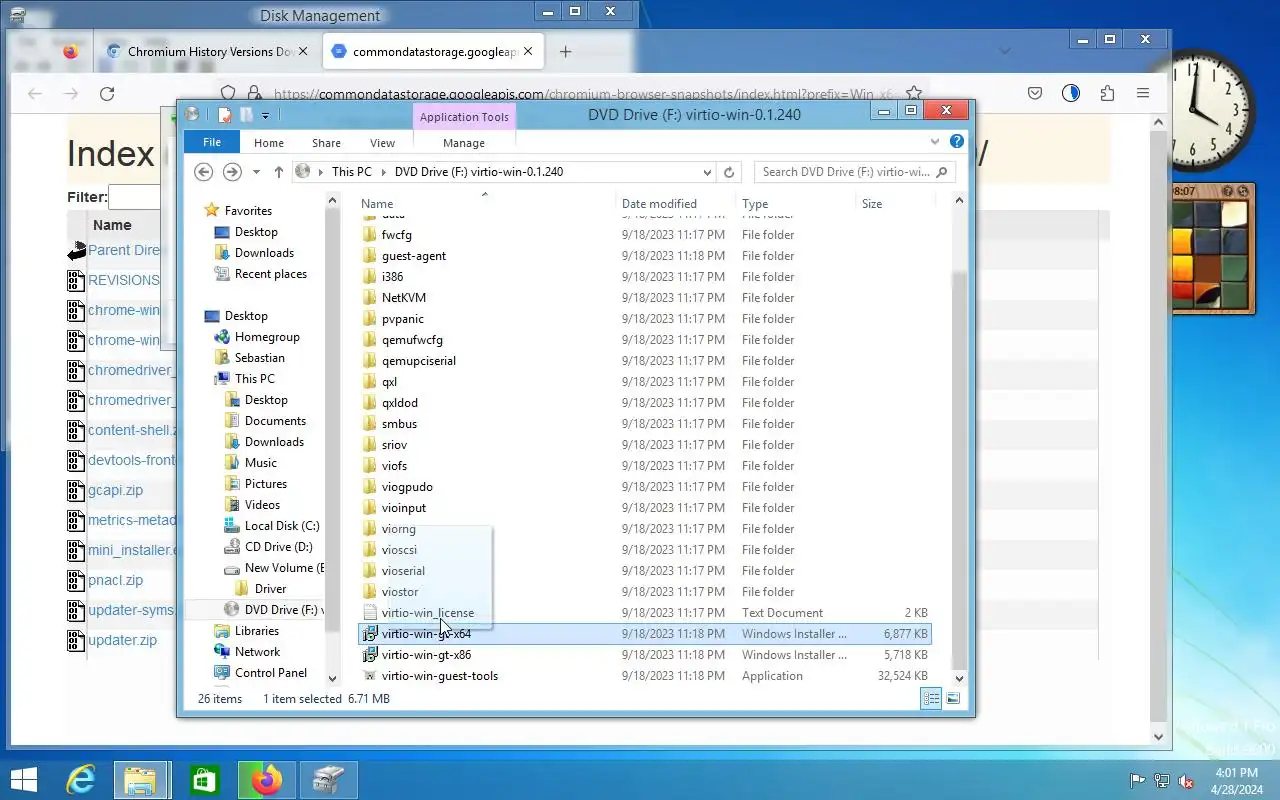Open Internet Explorer from the taskbar
Viewport: 1280px width, 800px height.
pos(81,780)
